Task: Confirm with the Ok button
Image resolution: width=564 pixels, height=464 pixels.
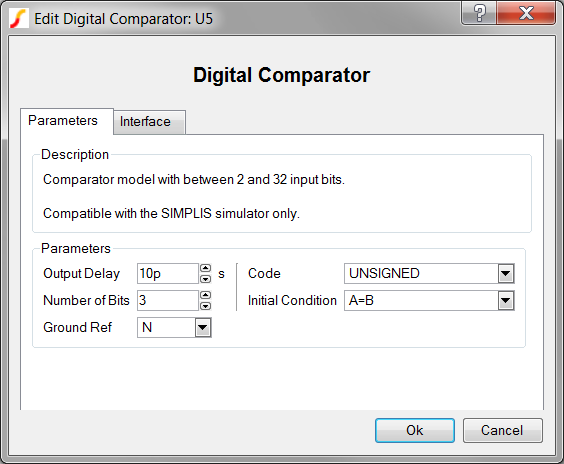Action: coord(415,430)
